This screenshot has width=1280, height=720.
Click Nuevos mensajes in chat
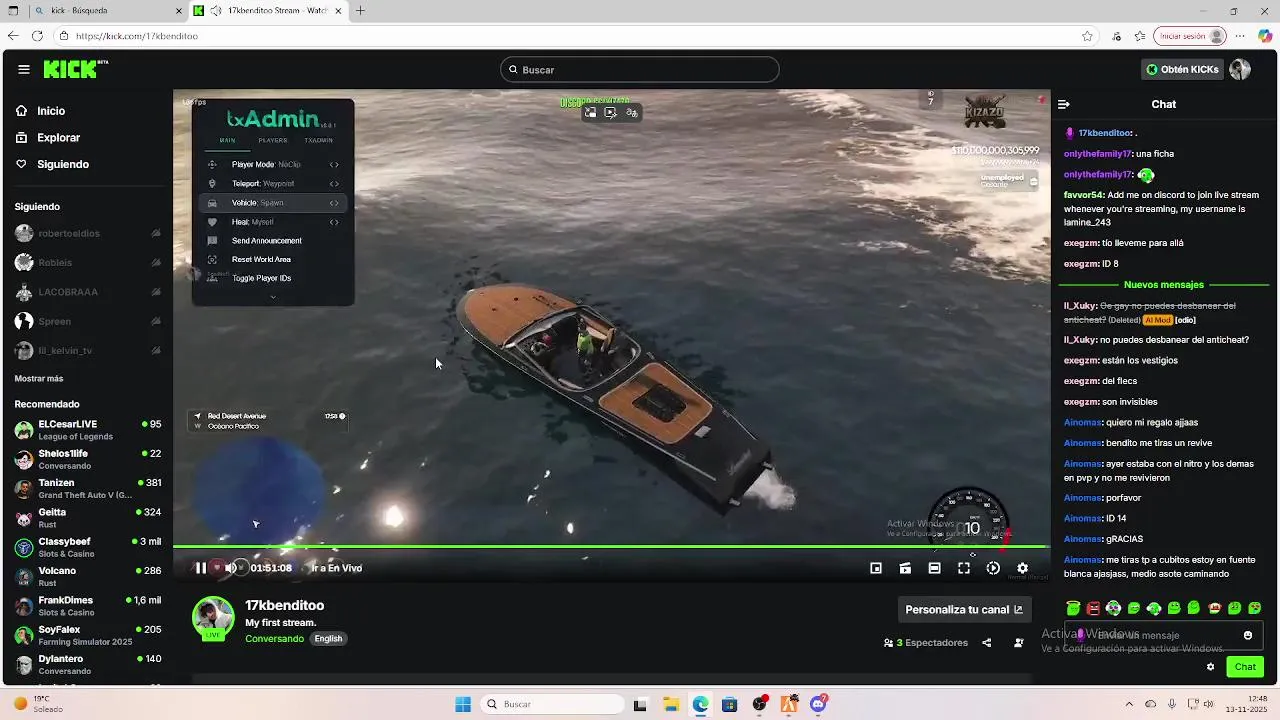[x=1164, y=285]
